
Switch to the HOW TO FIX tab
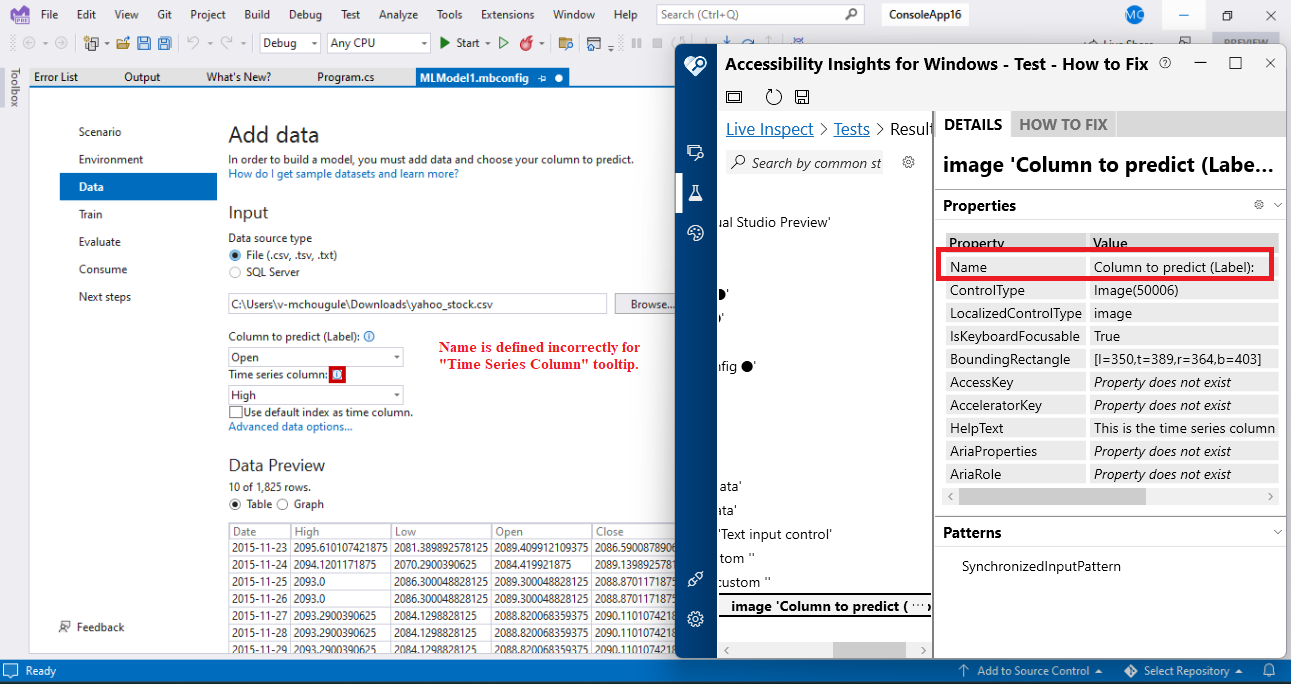(x=1062, y=124)
